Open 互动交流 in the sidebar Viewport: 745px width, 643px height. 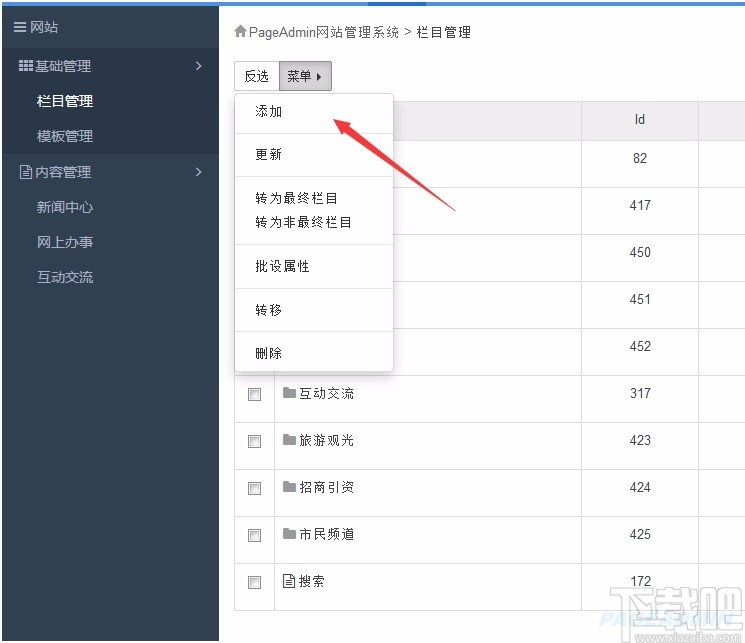65,277
